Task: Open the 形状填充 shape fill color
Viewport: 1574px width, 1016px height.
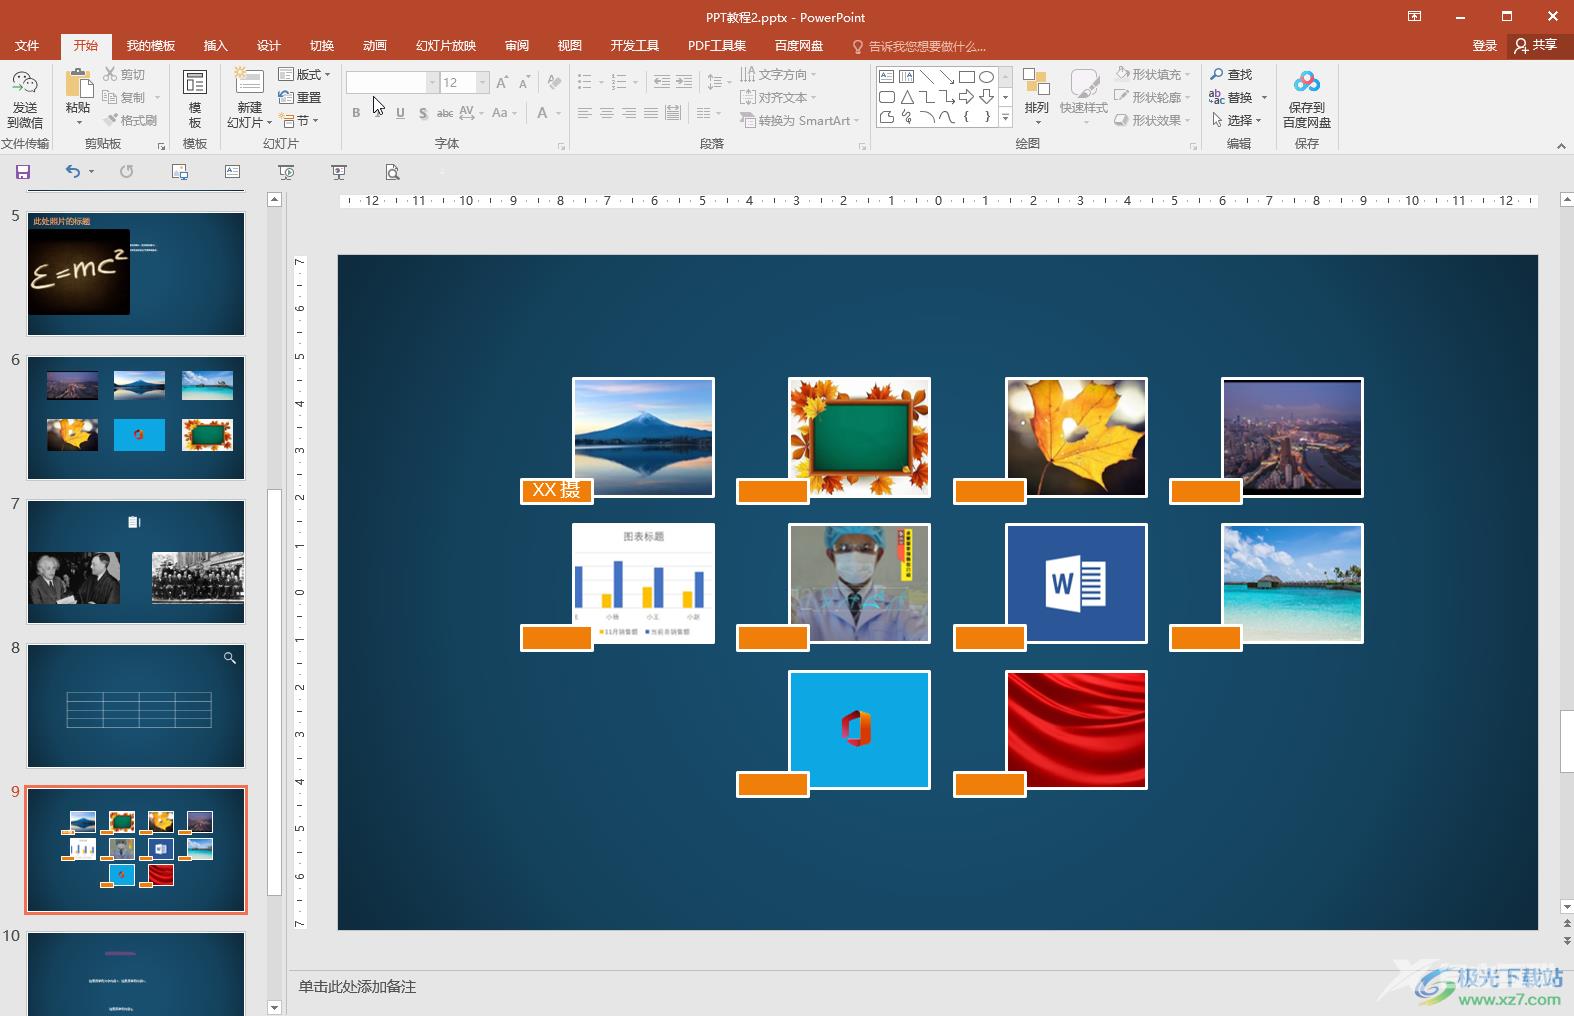Action: tap(1152, 74)
